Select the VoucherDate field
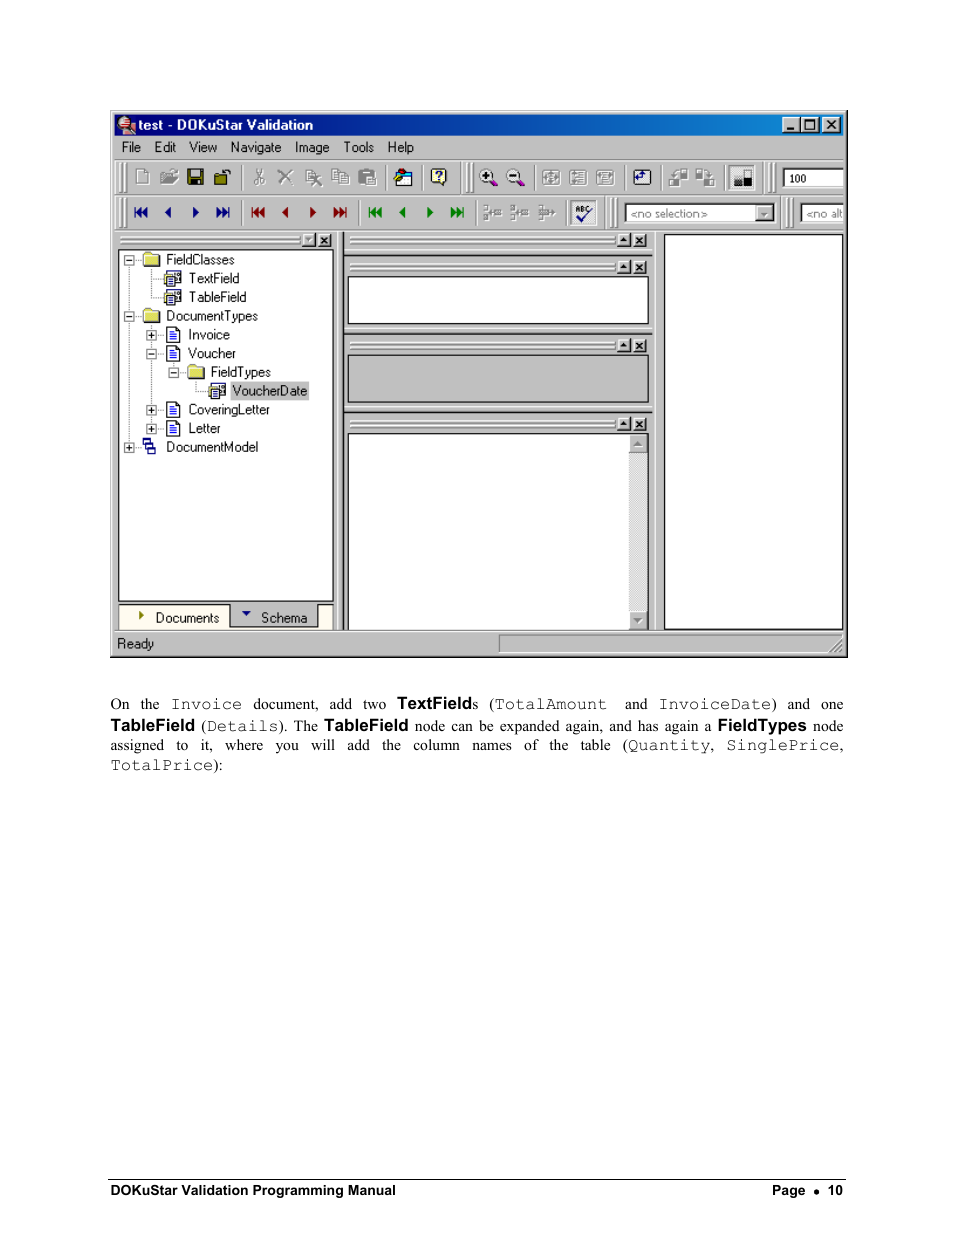Viewport: 954px width, 1235px height. [x=269, y=391]
